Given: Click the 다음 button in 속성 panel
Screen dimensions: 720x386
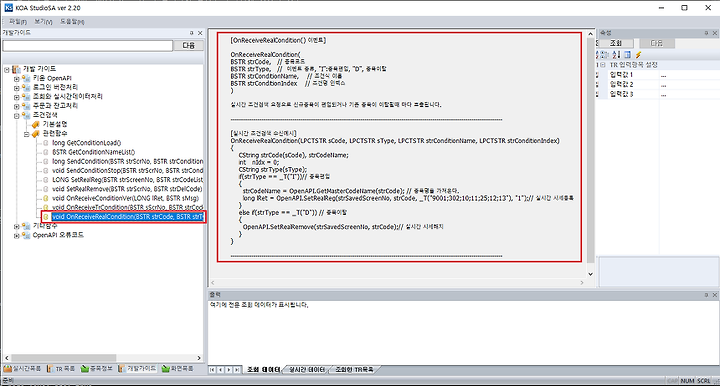Looking at the screenshot, I should [x=657, y=43].
